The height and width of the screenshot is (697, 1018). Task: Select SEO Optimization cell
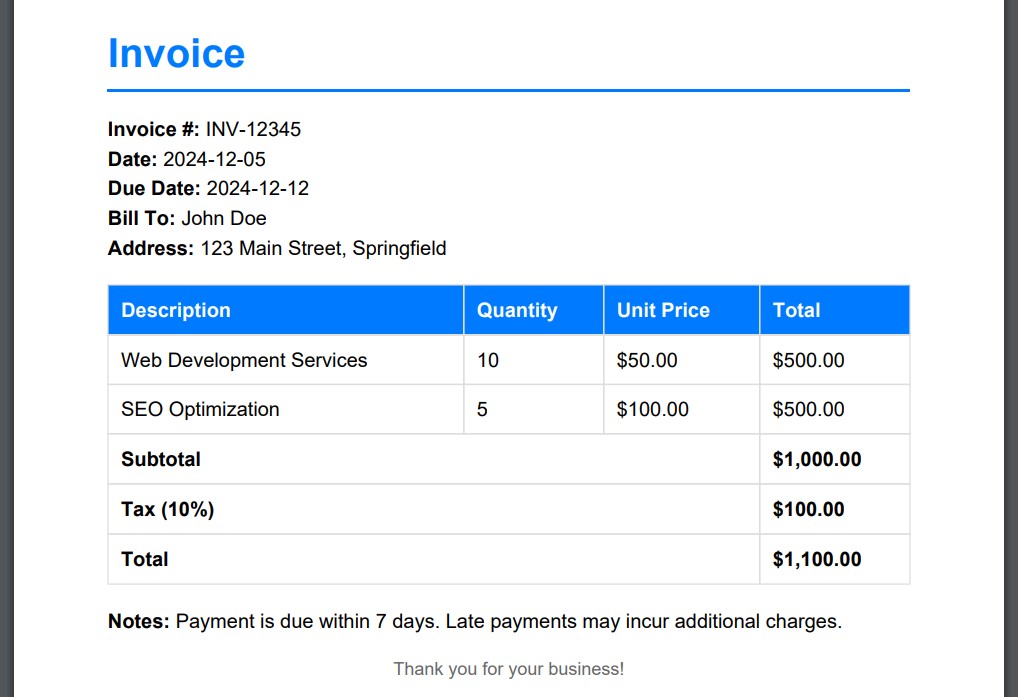[286, 410]
